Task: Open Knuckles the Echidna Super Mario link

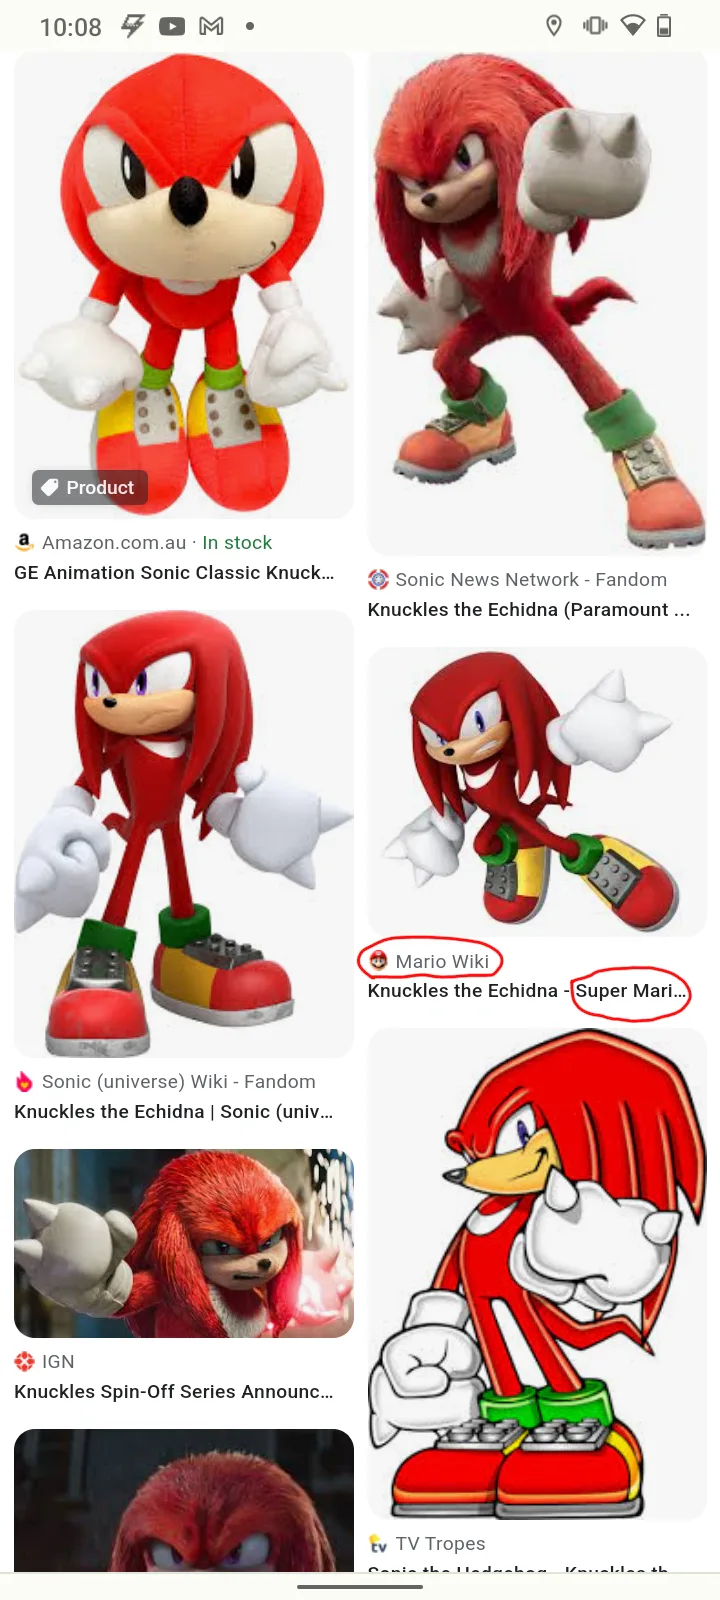Action: [527, 990]
